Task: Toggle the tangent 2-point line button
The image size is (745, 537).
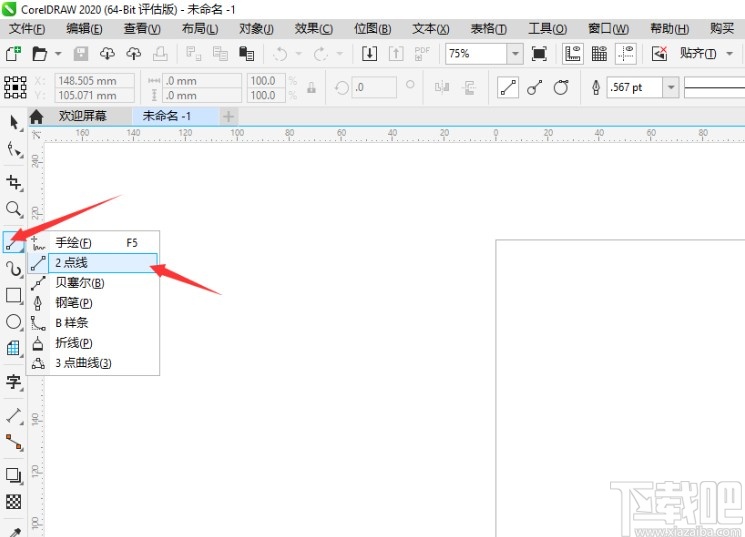Action: pos(561,87)
